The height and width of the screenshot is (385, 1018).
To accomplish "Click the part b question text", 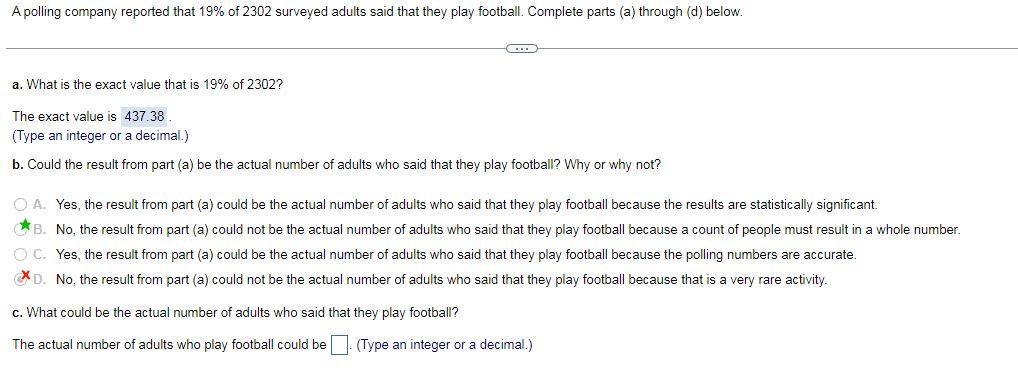I will (x=336, y=165).
